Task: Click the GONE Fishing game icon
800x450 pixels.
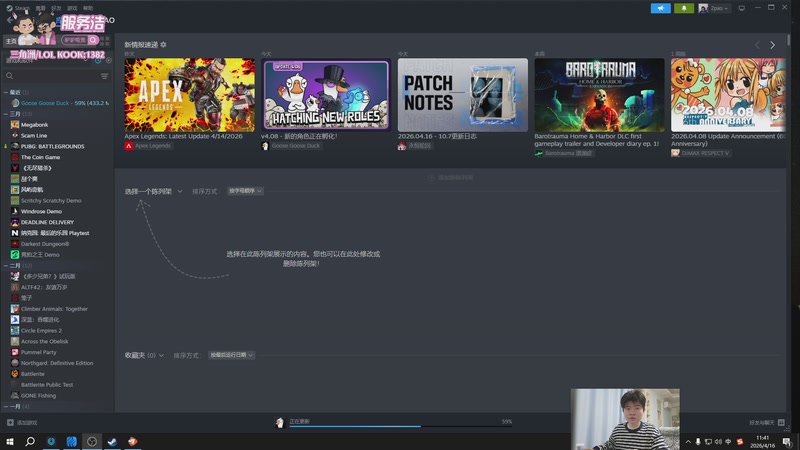Action: (x=15, y=395)
